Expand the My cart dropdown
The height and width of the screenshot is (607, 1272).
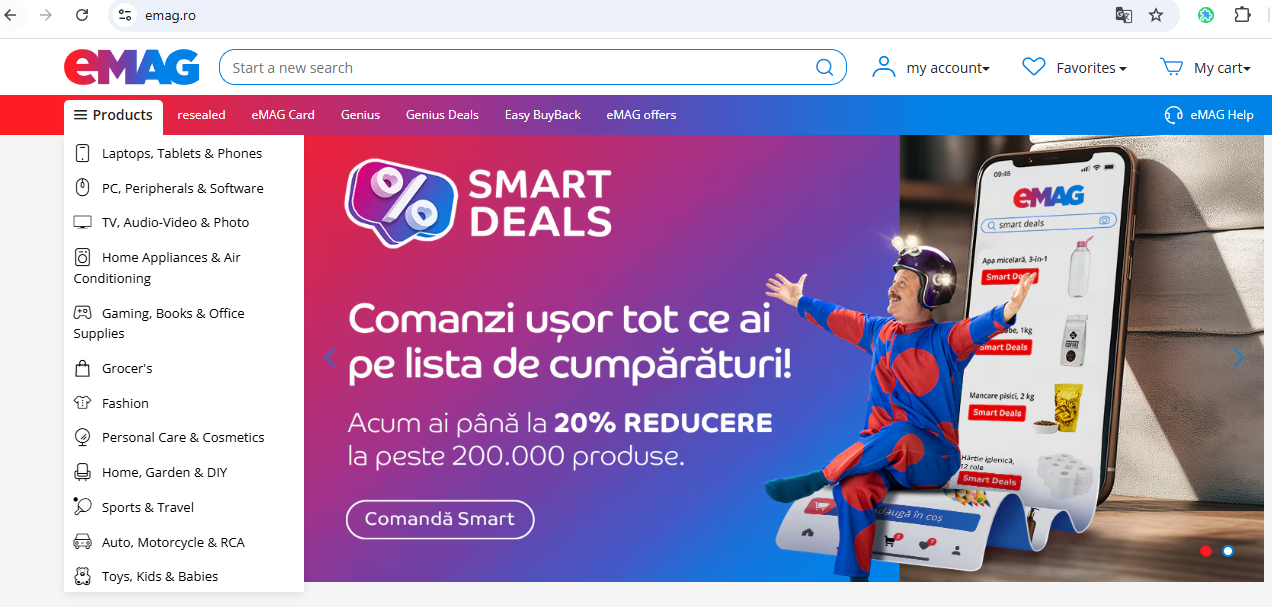click(x=1222, y=68)
